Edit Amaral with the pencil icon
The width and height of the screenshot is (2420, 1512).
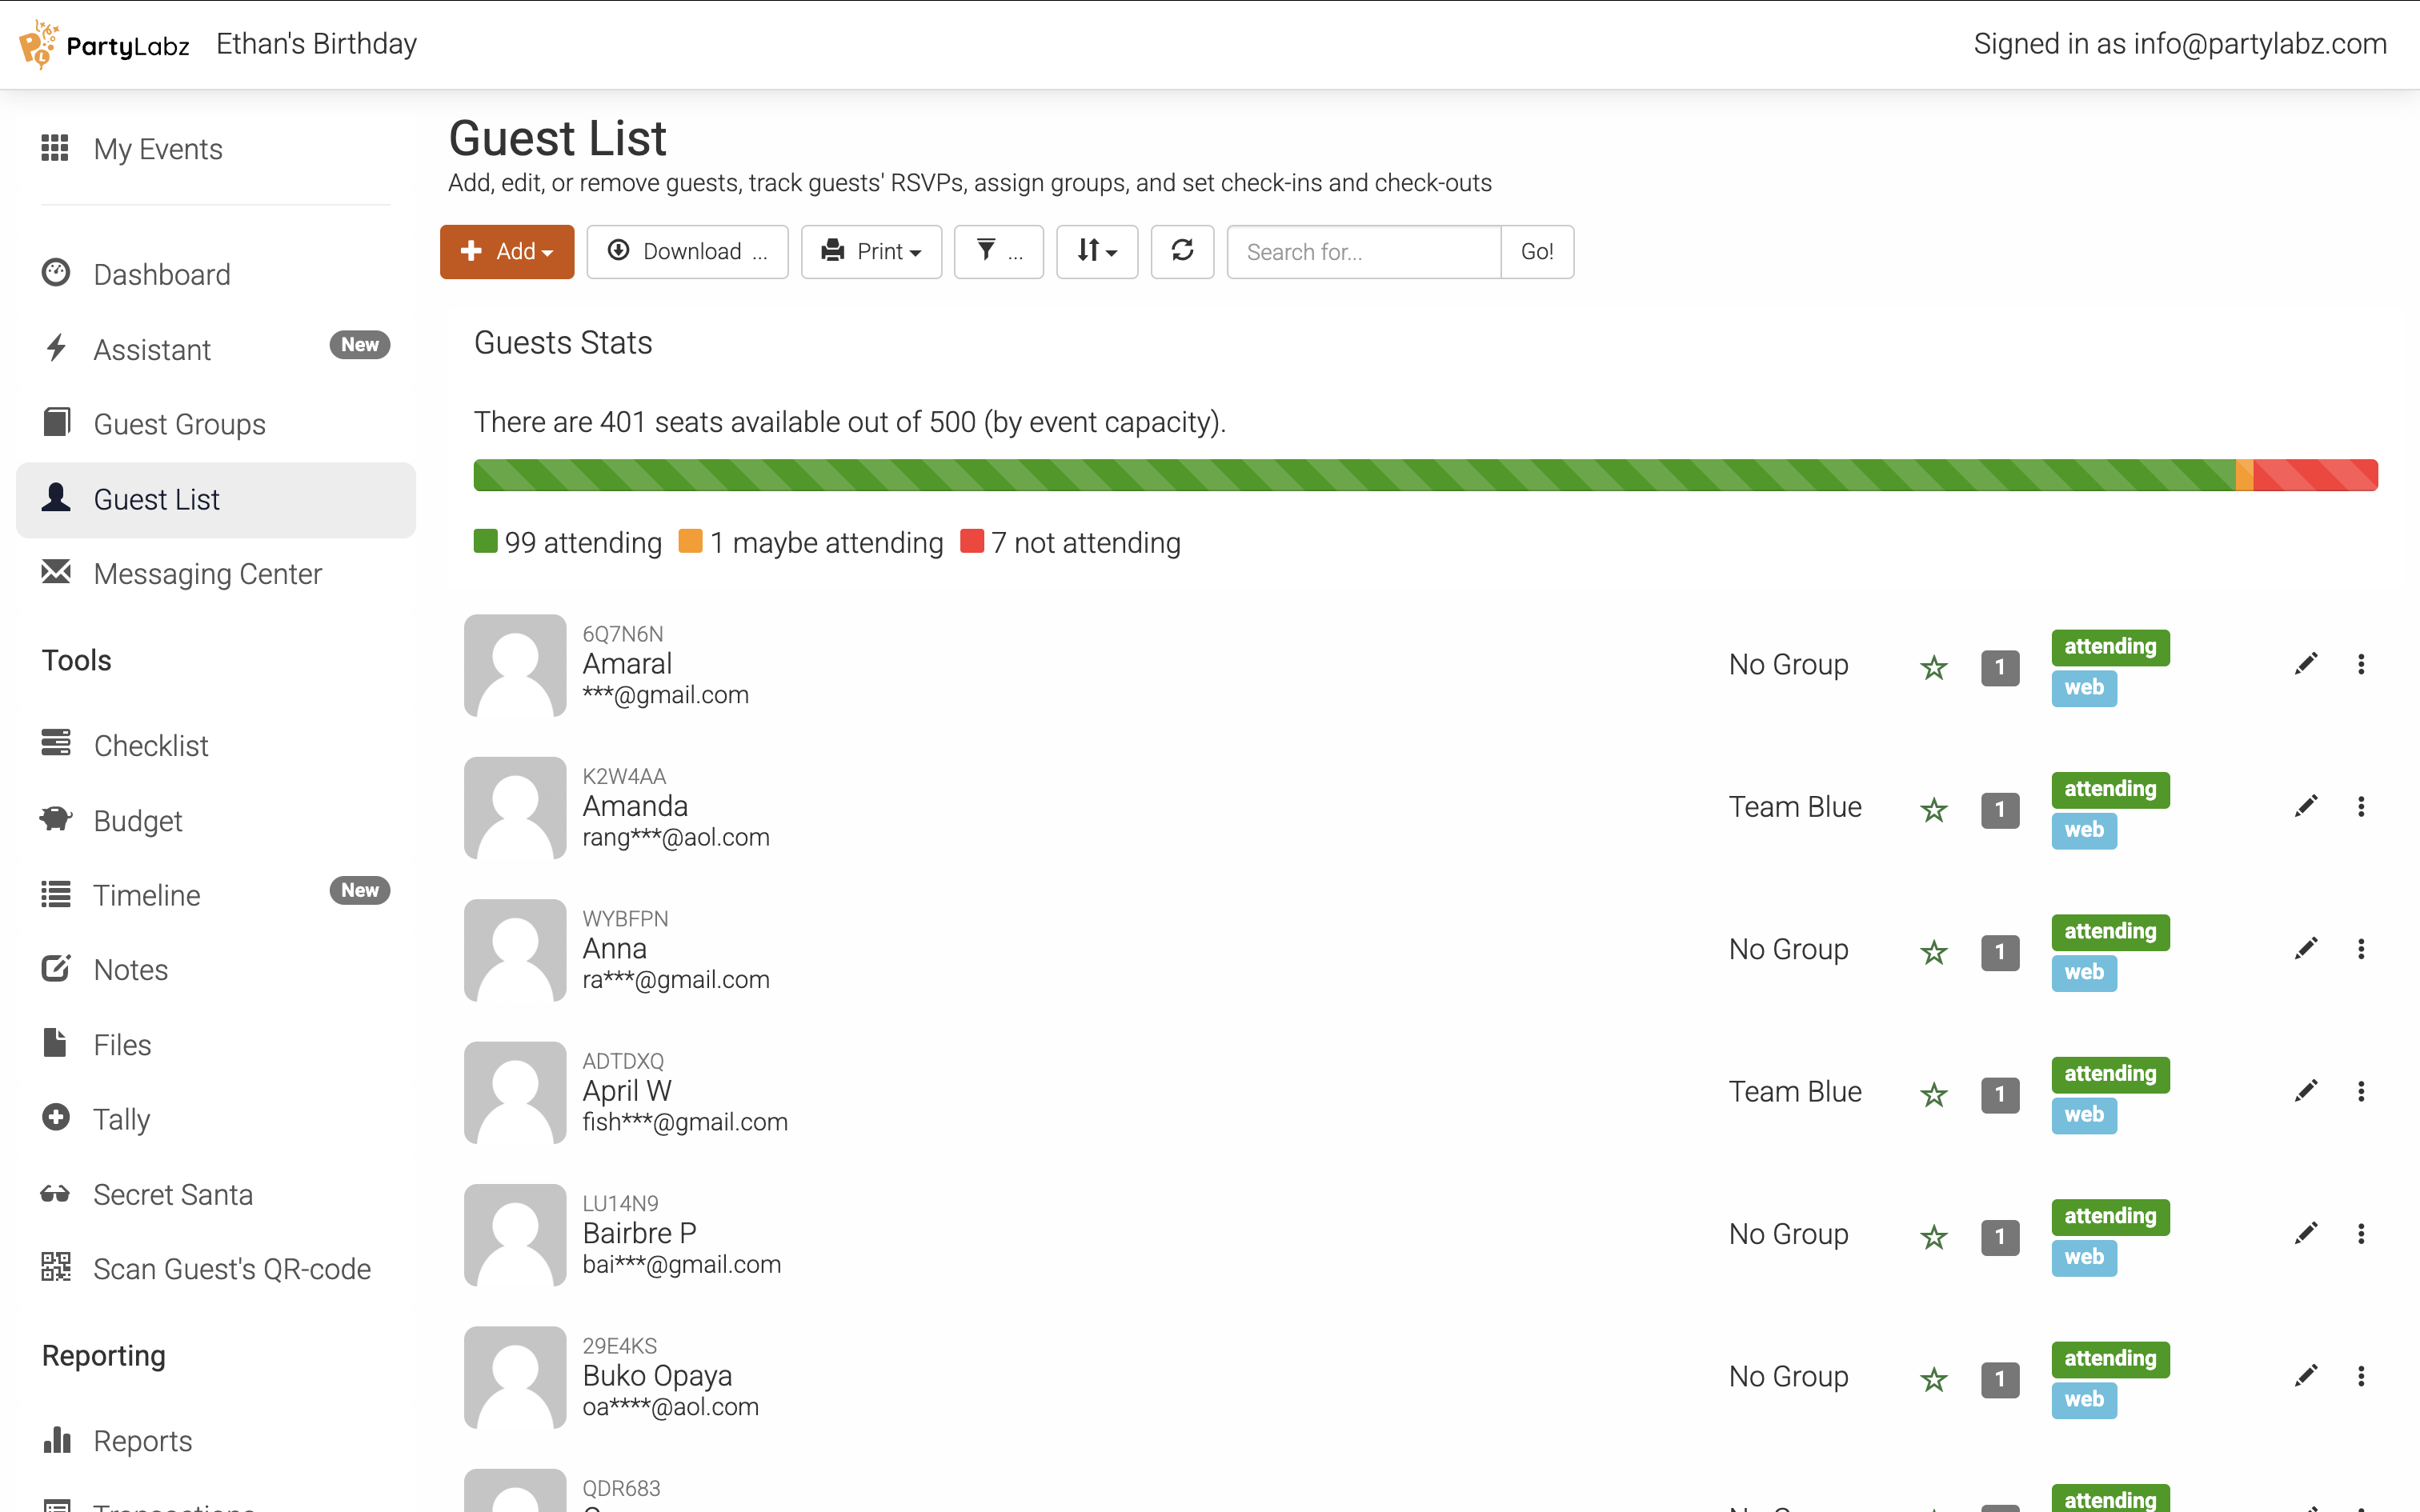click(x=2306, y=664)
